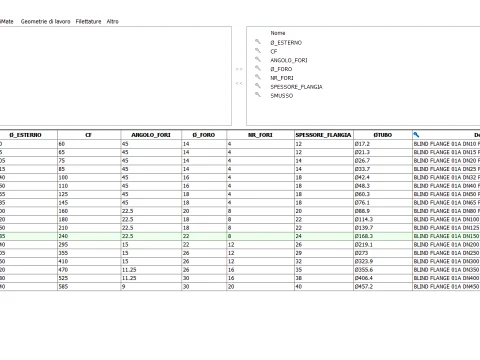Select the BLIND FLANGE 01A DN10 row
This screenshot has height=360, width=480.
click(x=240, y=144)
